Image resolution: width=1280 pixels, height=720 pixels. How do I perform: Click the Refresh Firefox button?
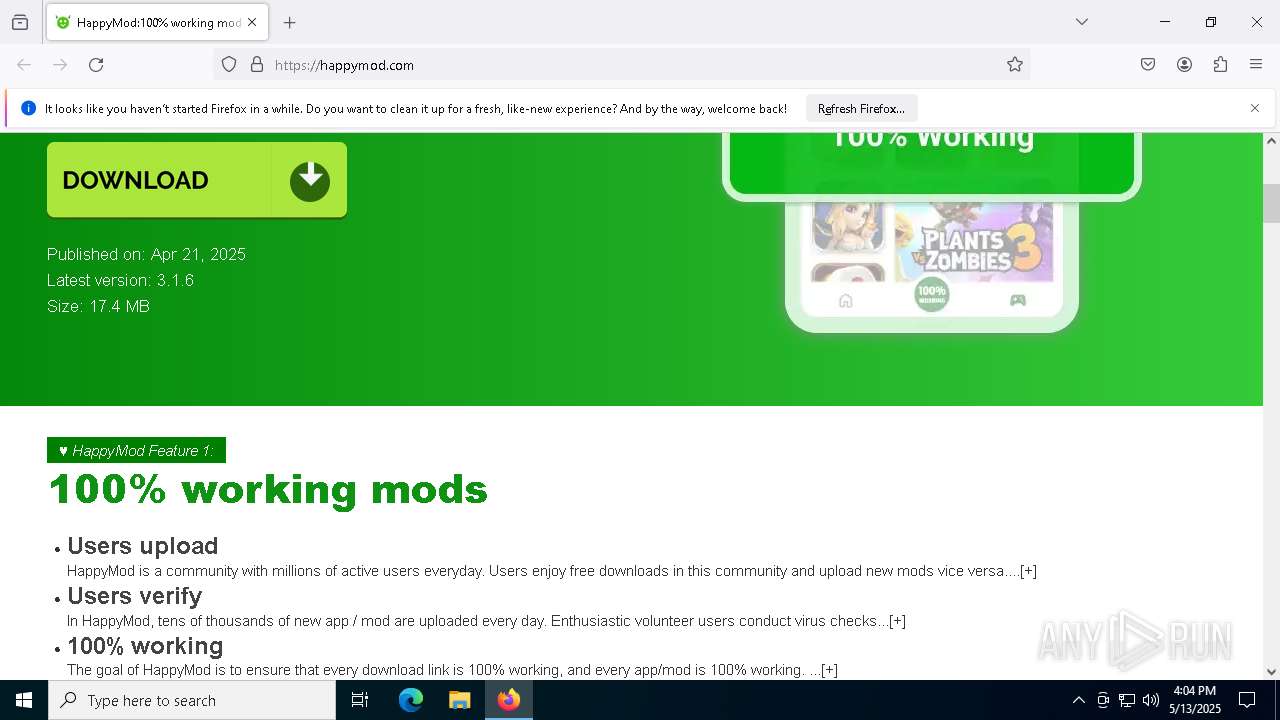click(x=861, y=109)
